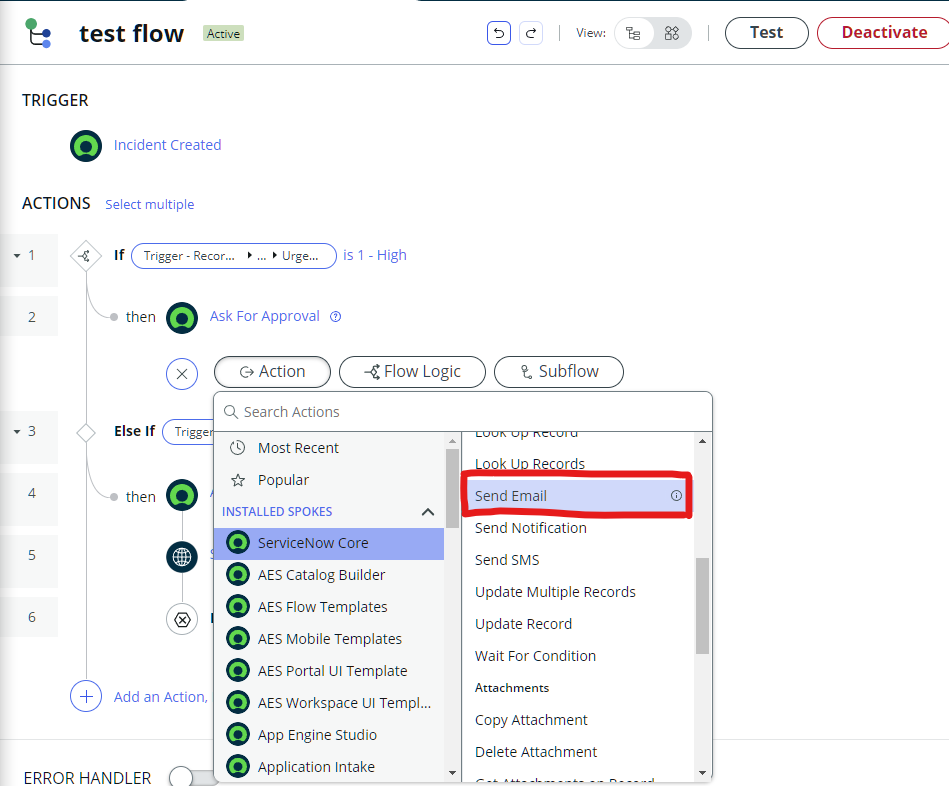Viewport: 949px width, 786px height.
Task: Switch to diagram grid view
Action: pos(672,33)
